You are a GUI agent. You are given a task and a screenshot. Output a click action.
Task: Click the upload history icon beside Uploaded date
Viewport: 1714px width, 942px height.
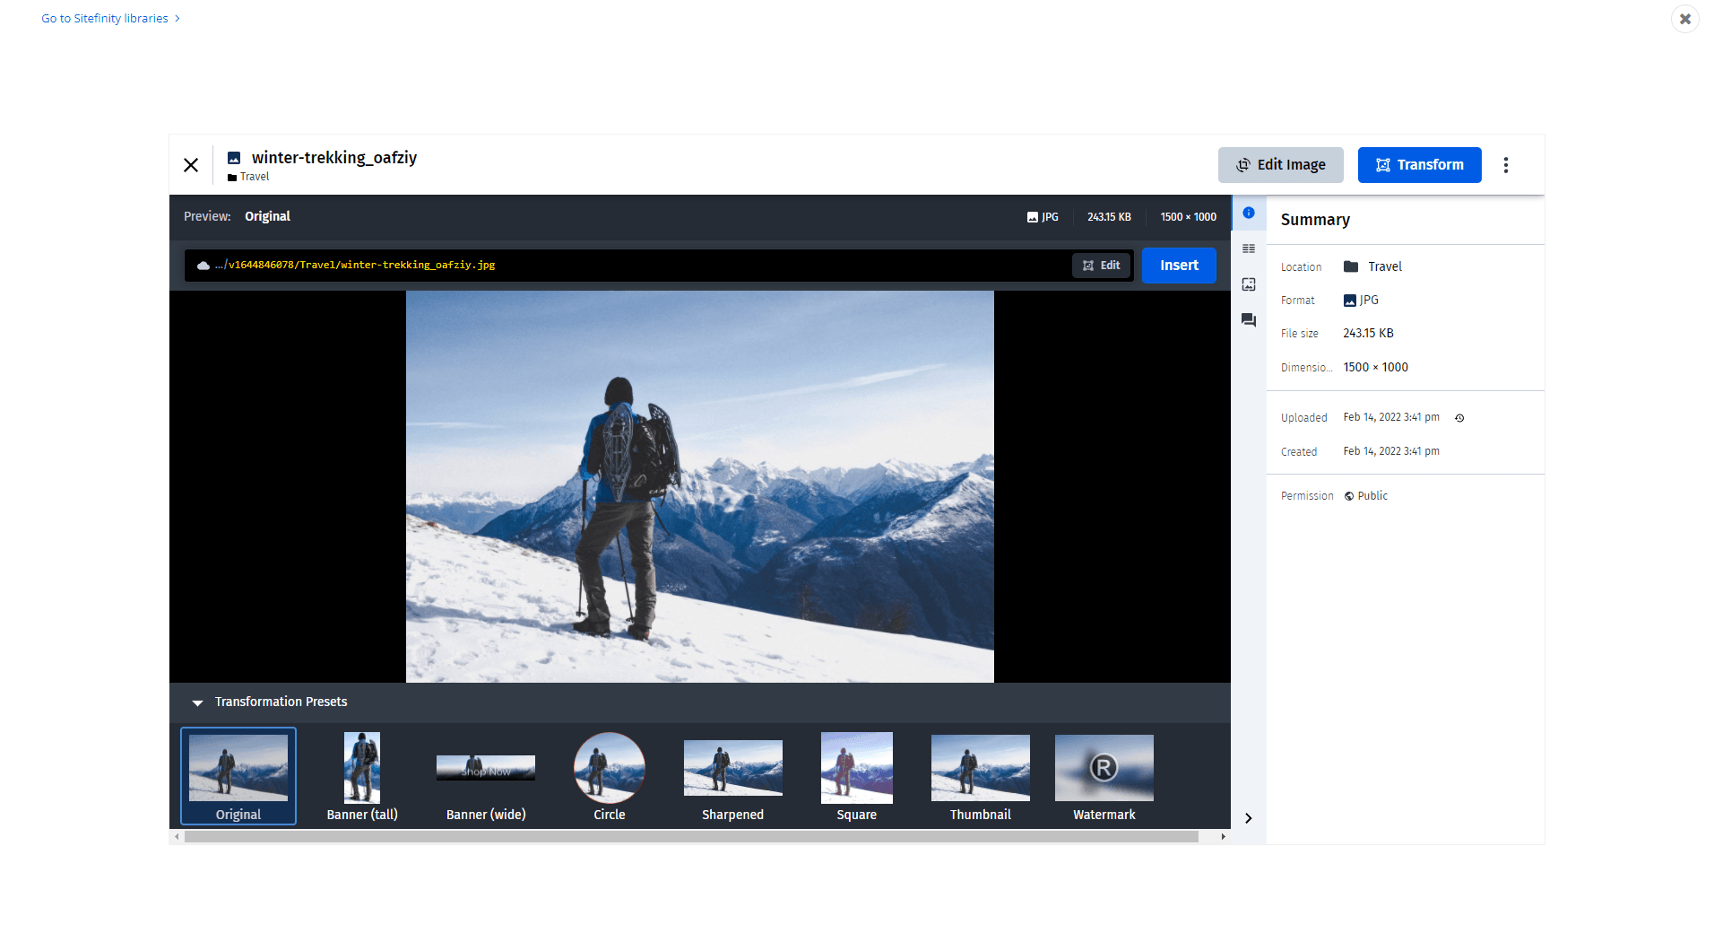[1459, 418]
